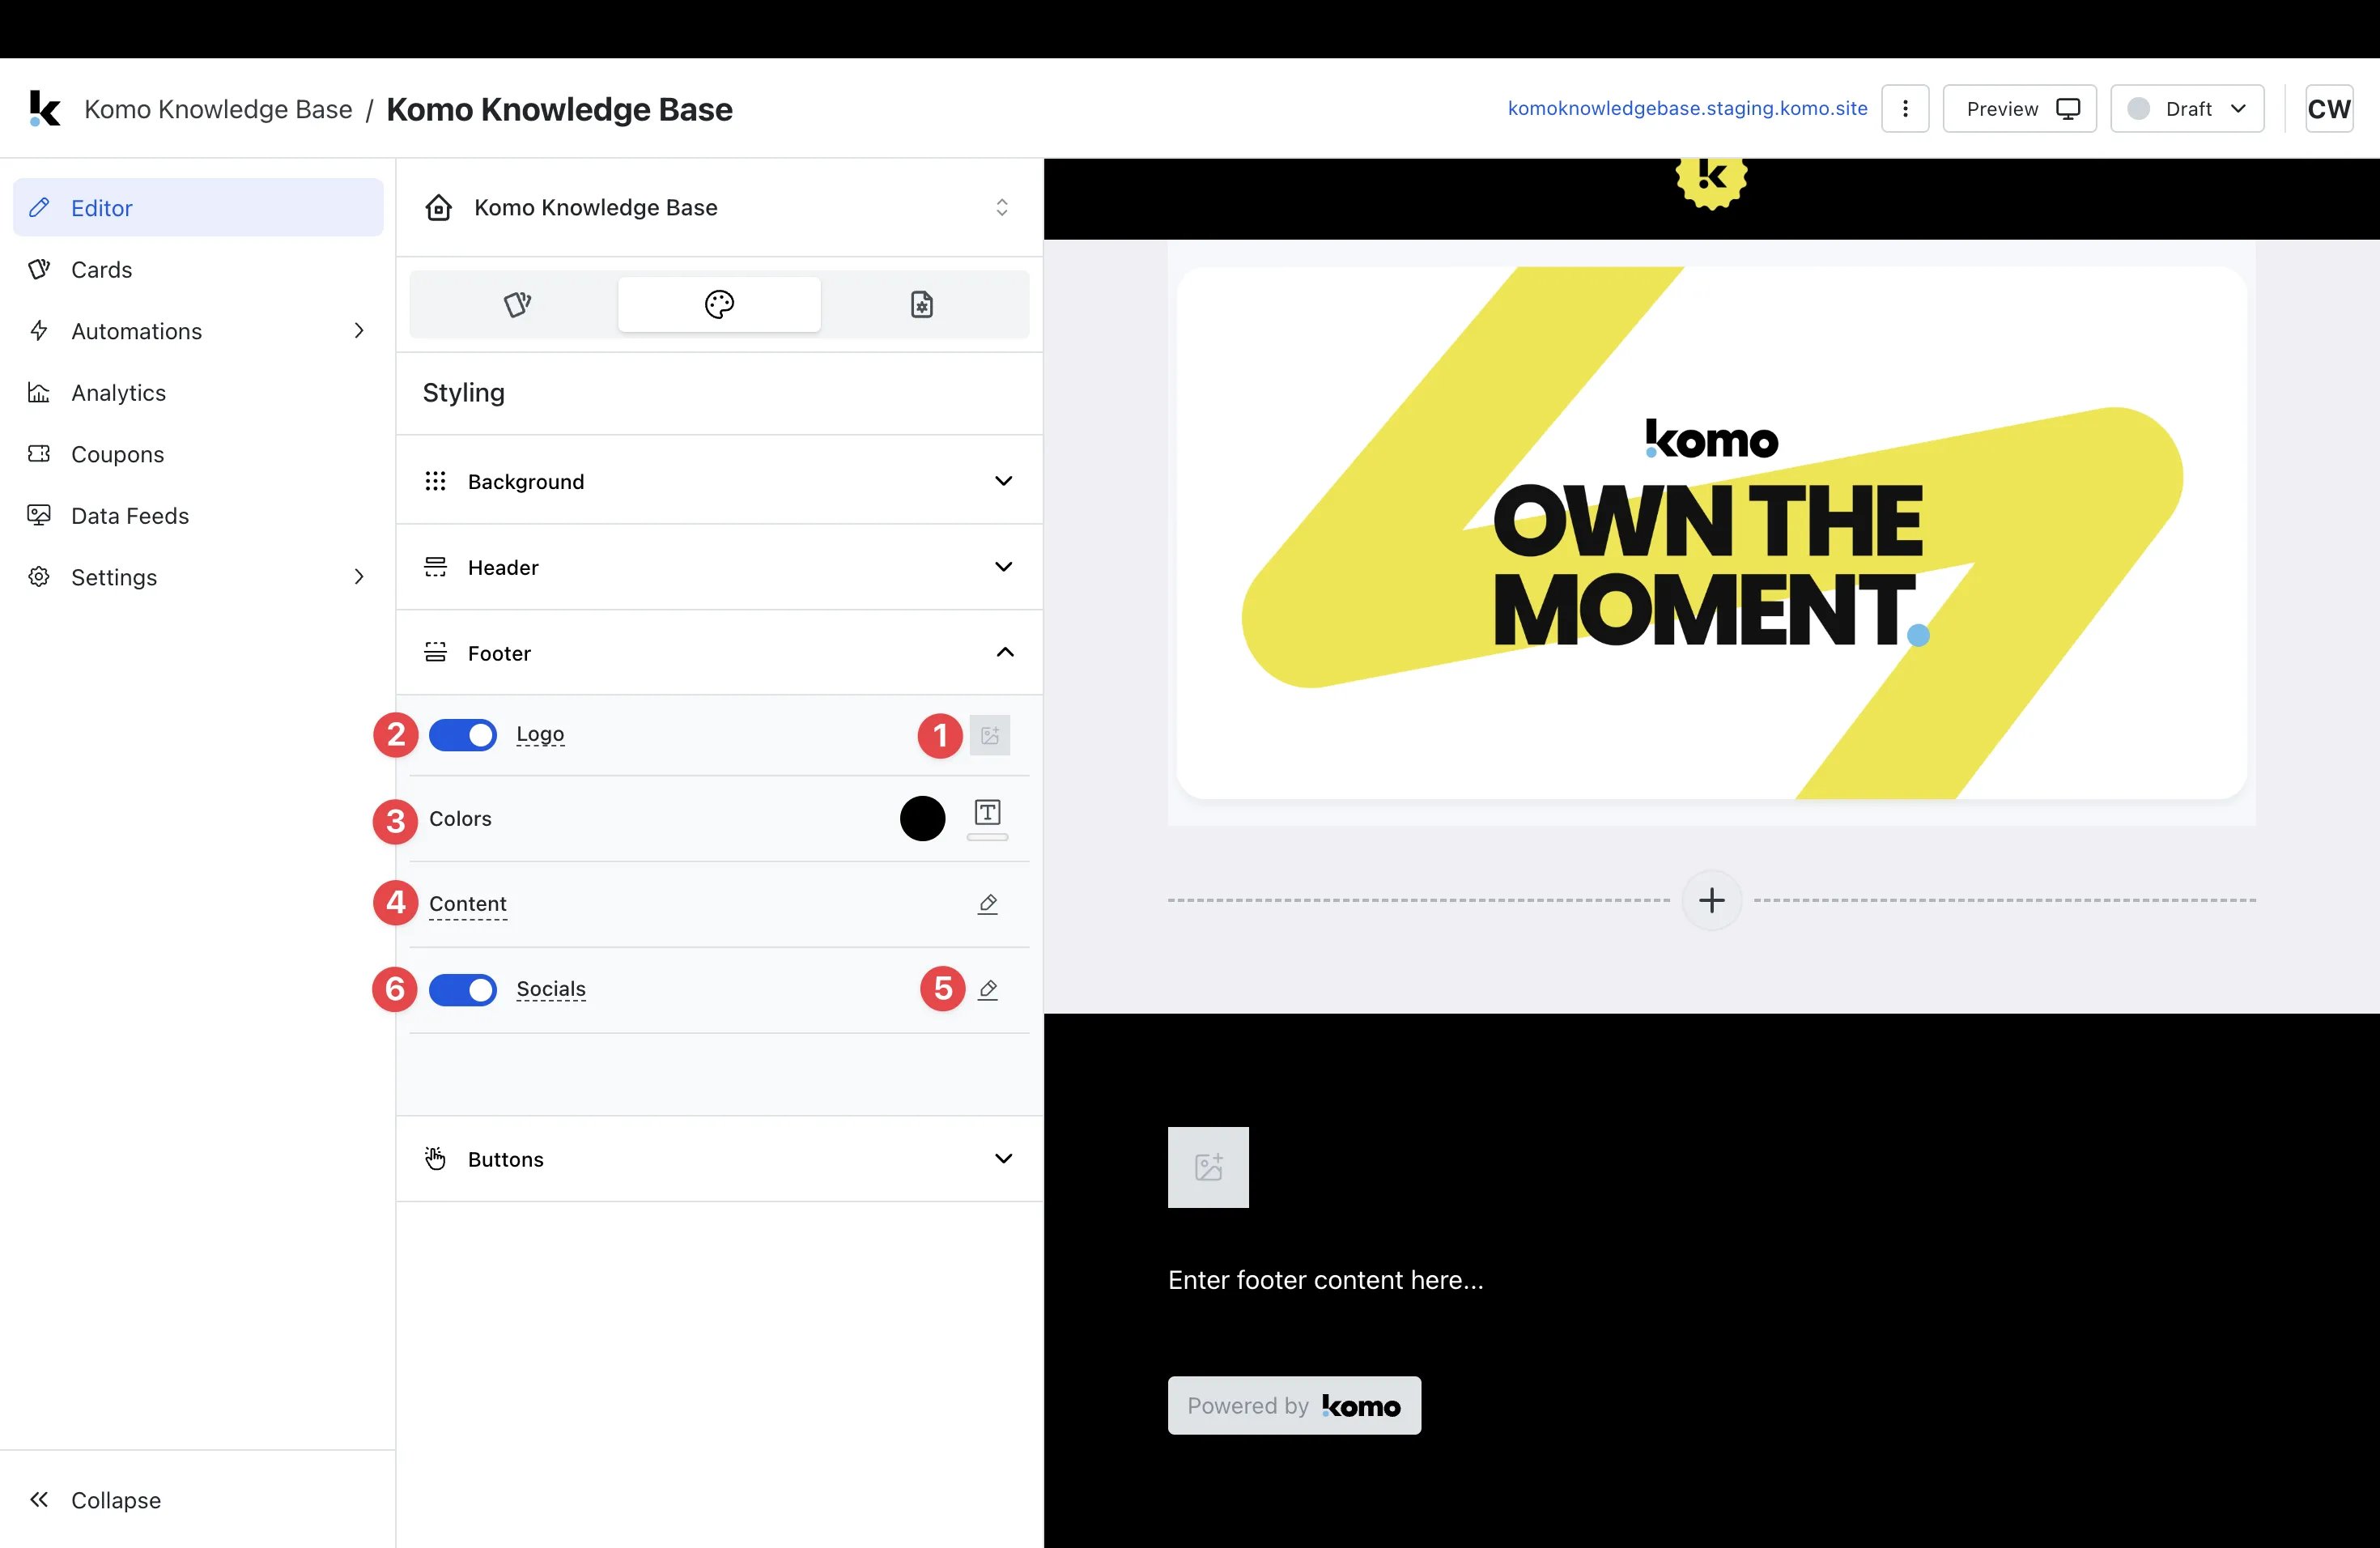Open Automations in the sidebar
The image size is (2380, 1548).
pyautogui.click(x=198, y=330)
